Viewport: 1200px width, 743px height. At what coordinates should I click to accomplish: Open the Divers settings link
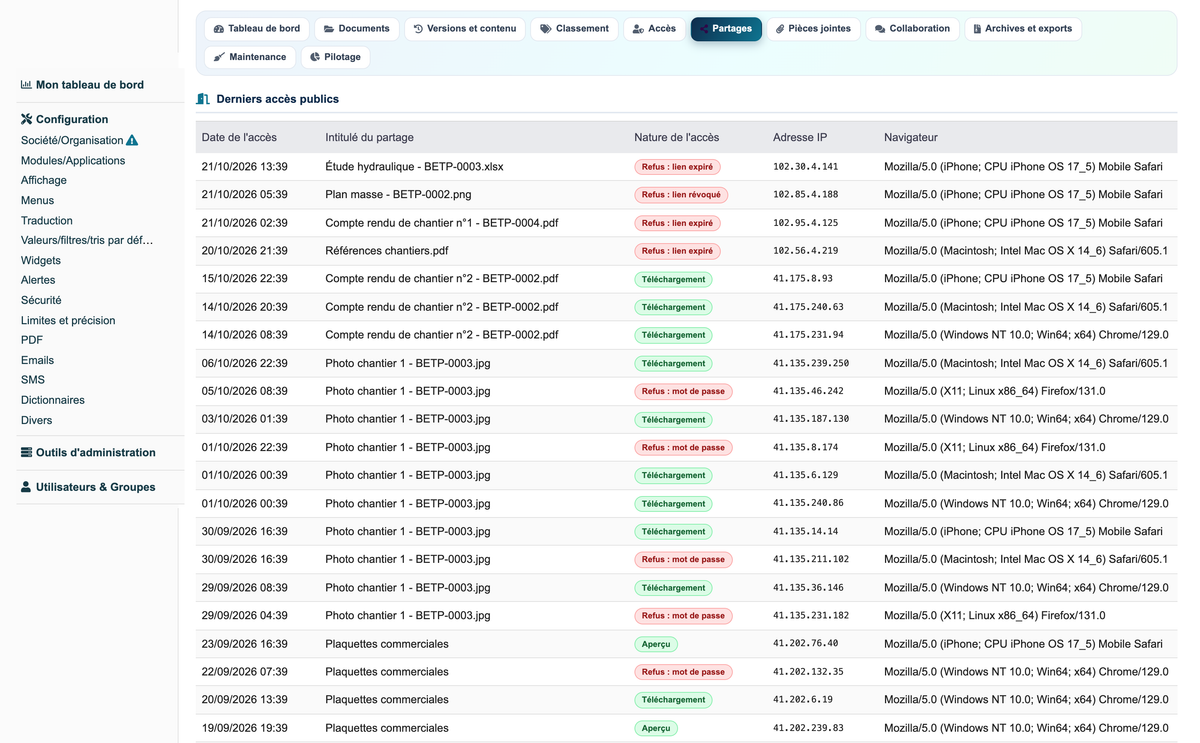tap(36, 420)
